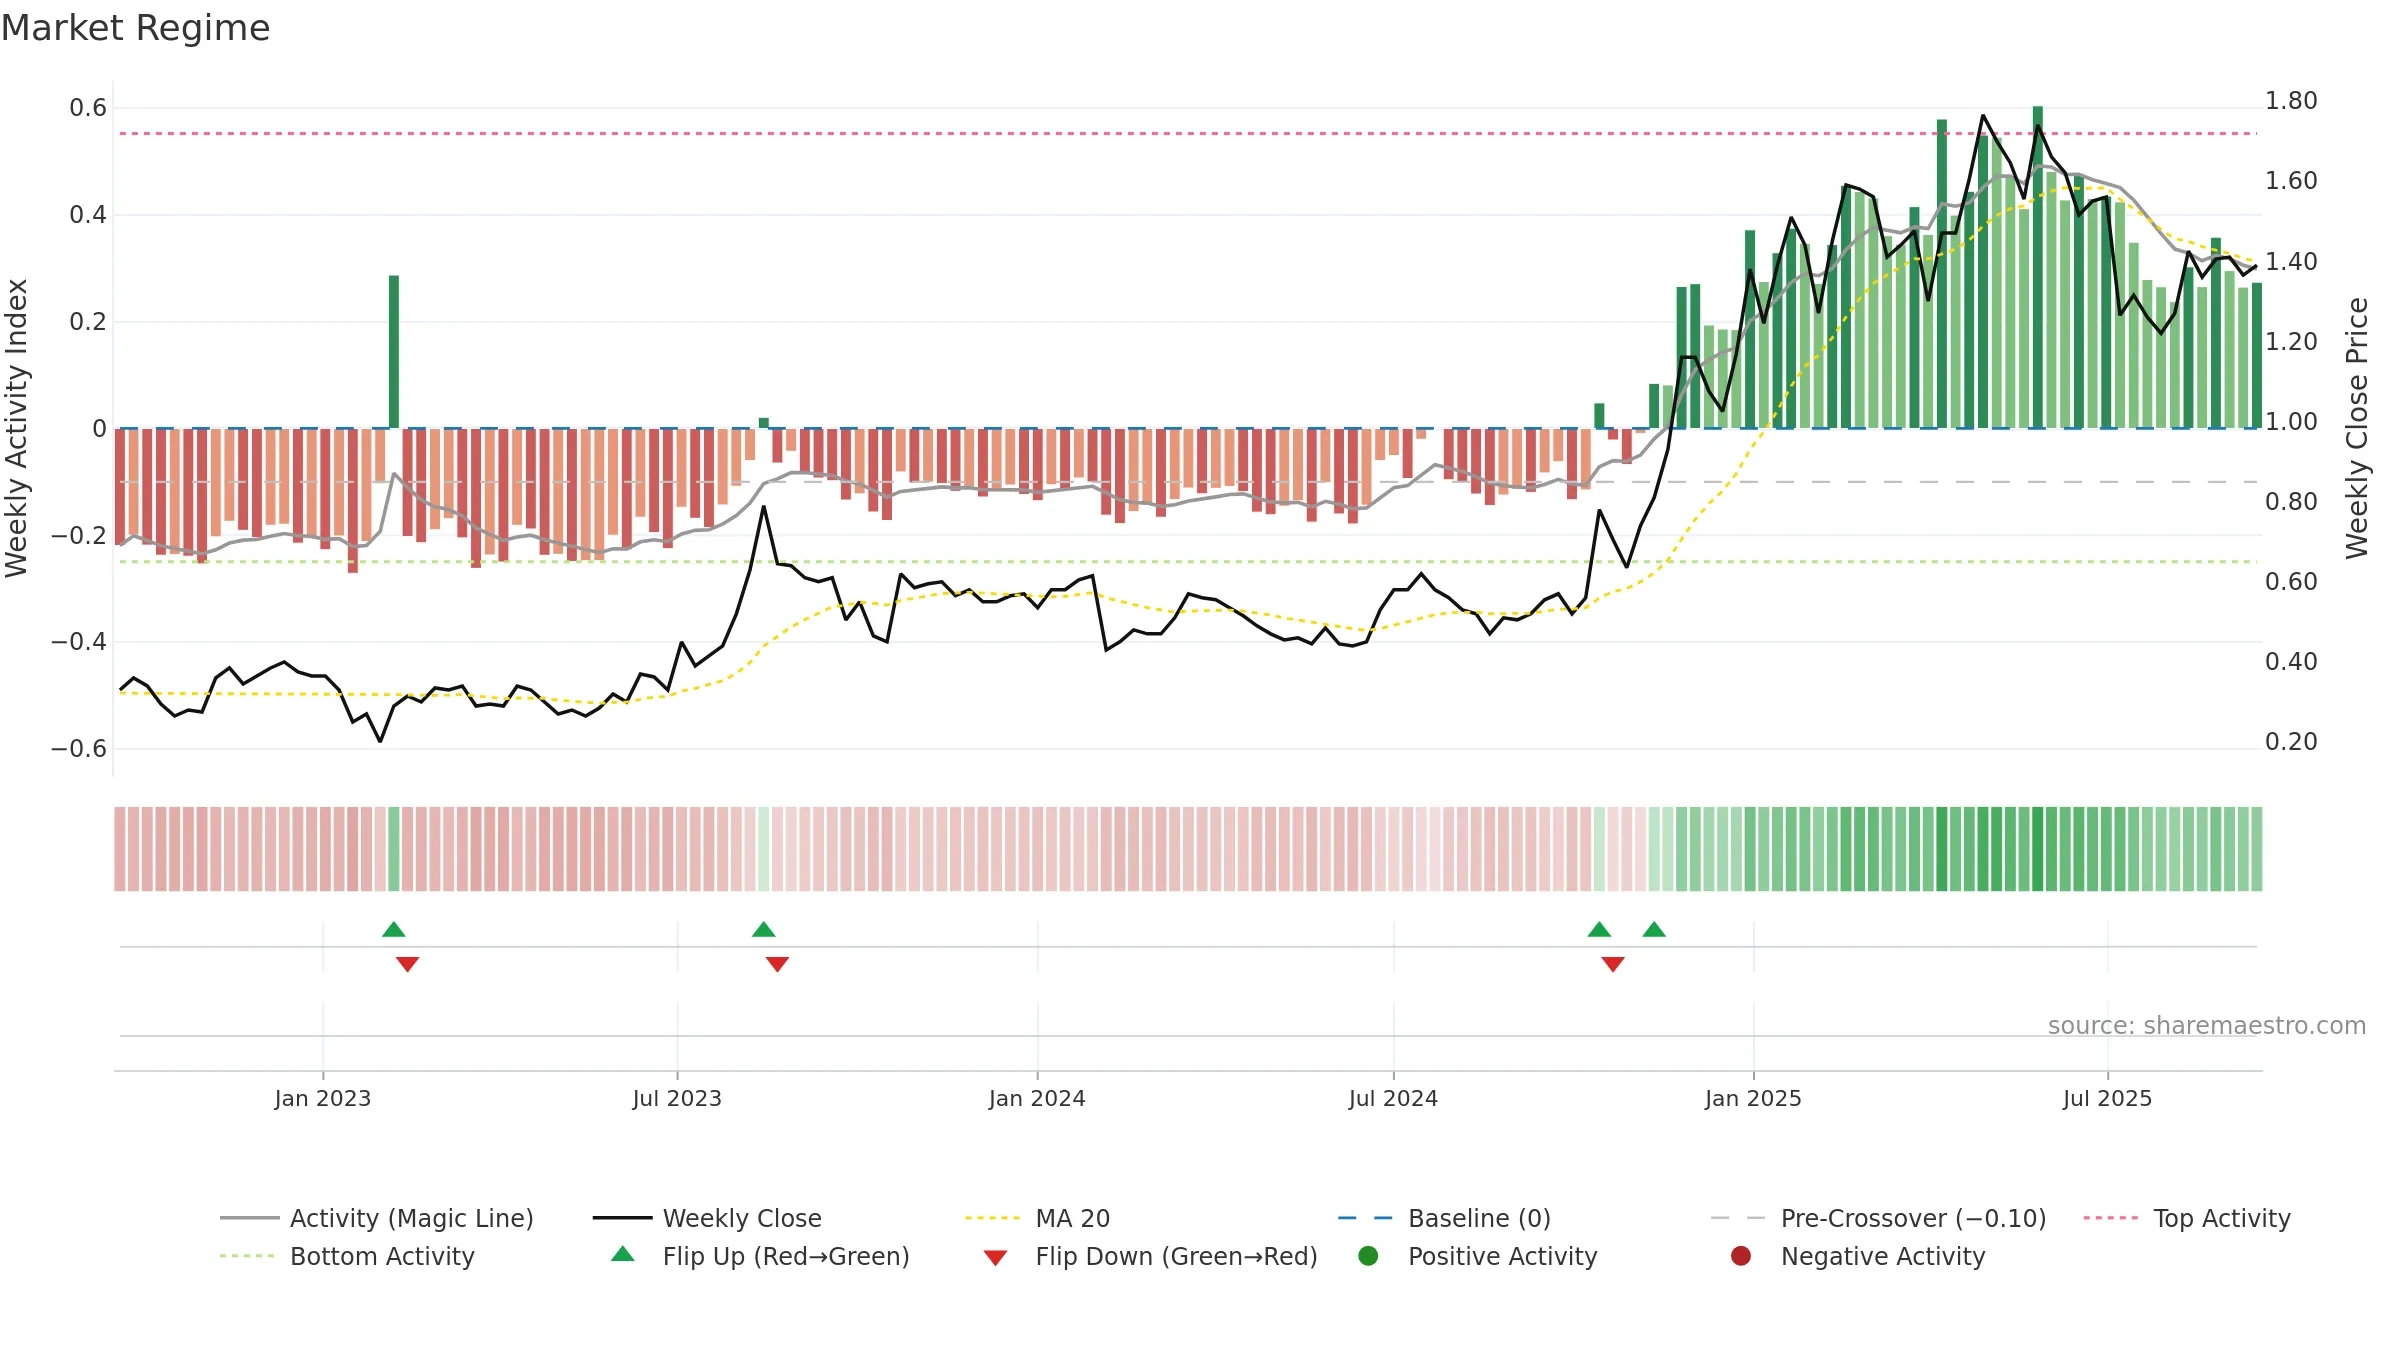Click the first green flip-up marker in early 2023
This screenshot has width=2400, height=1350.
(394, 930)
